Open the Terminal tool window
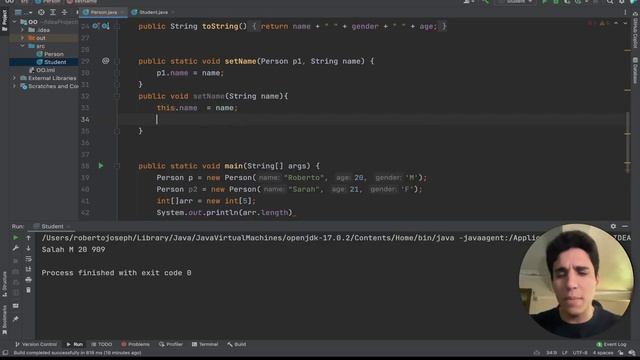This screenshot has height=360, width=640. 205,344
